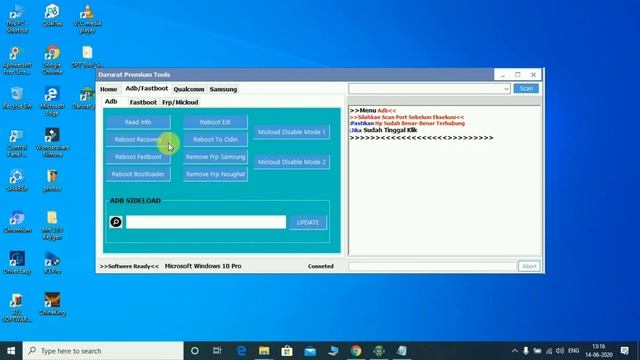Launch Edge from the taskbar

pyautogui.click(x=241, y=351)
